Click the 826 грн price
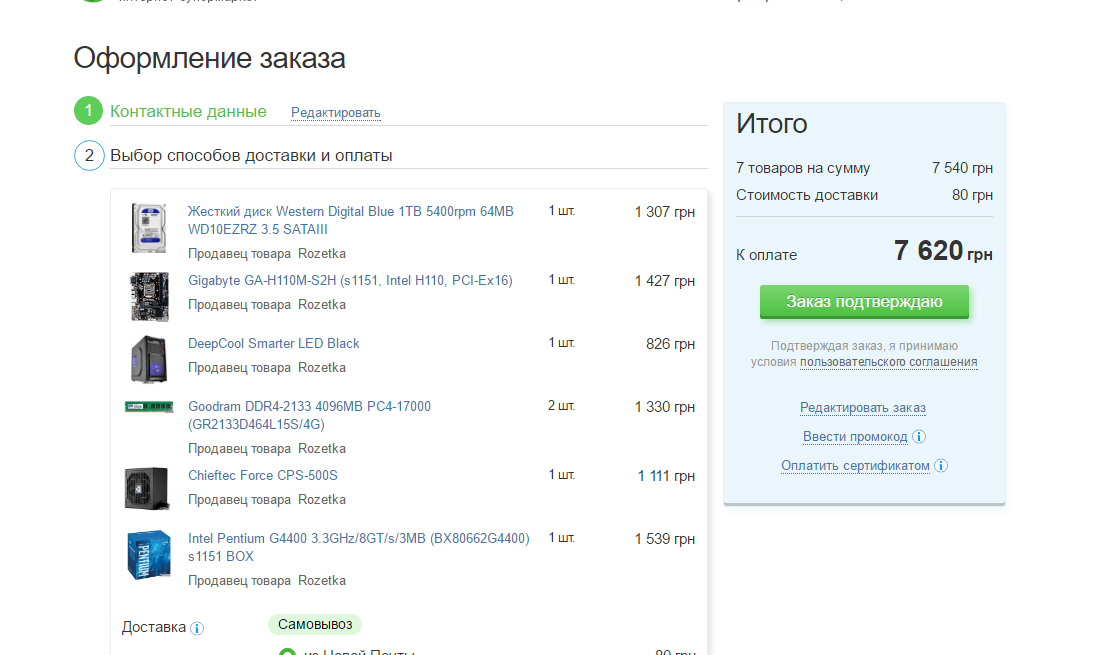The image size is (1111, 655). click(670, 344)
